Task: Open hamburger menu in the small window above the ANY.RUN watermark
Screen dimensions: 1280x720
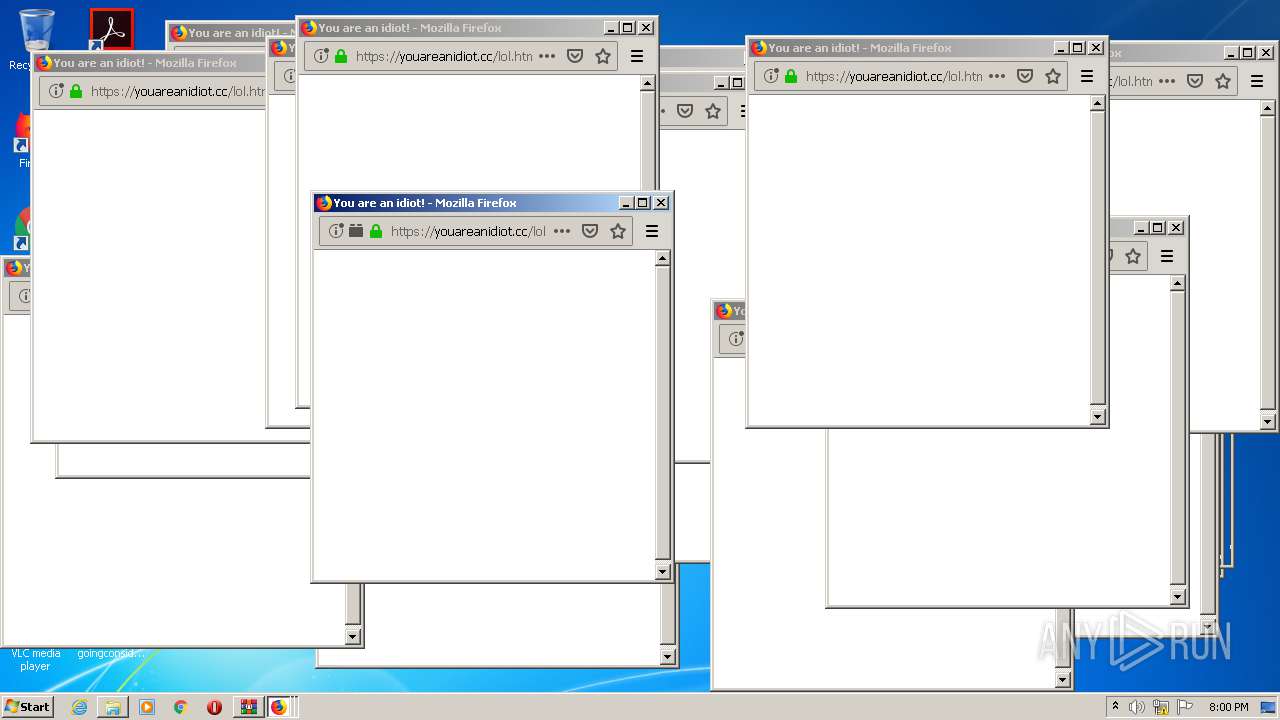Action: pos(1167,256)
